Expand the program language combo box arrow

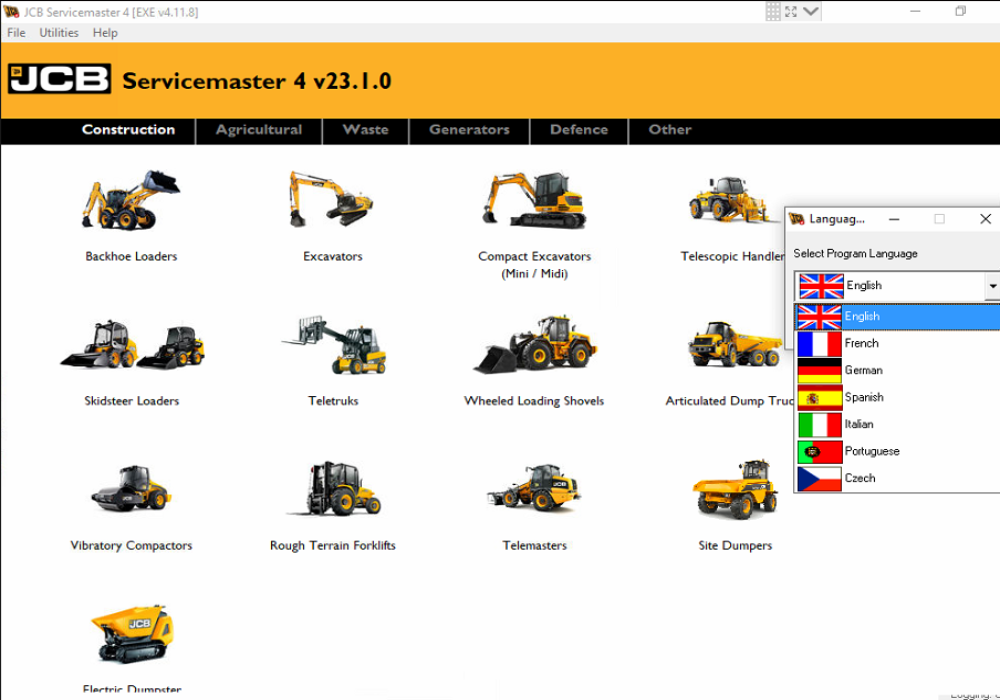(x=991, y=286)
